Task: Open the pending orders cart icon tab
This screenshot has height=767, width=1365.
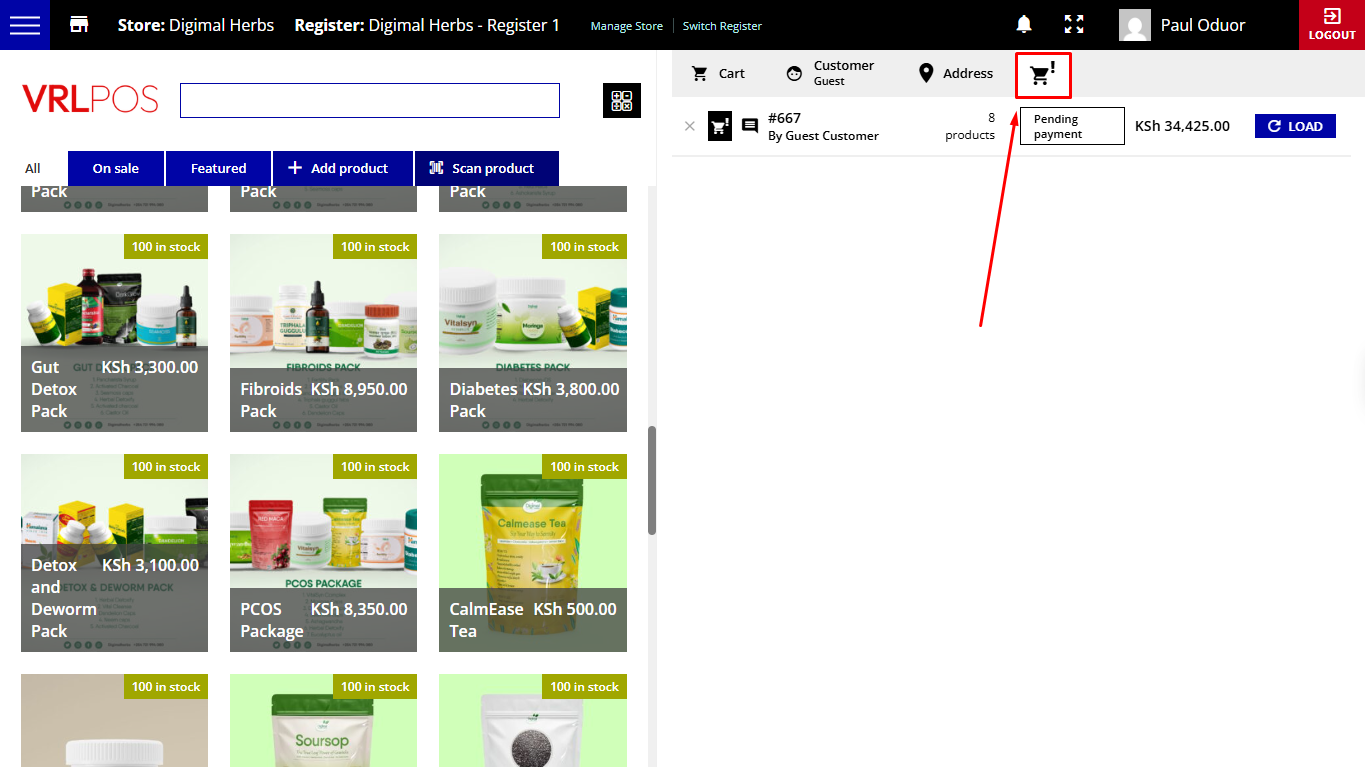Action: point(1043,74)
